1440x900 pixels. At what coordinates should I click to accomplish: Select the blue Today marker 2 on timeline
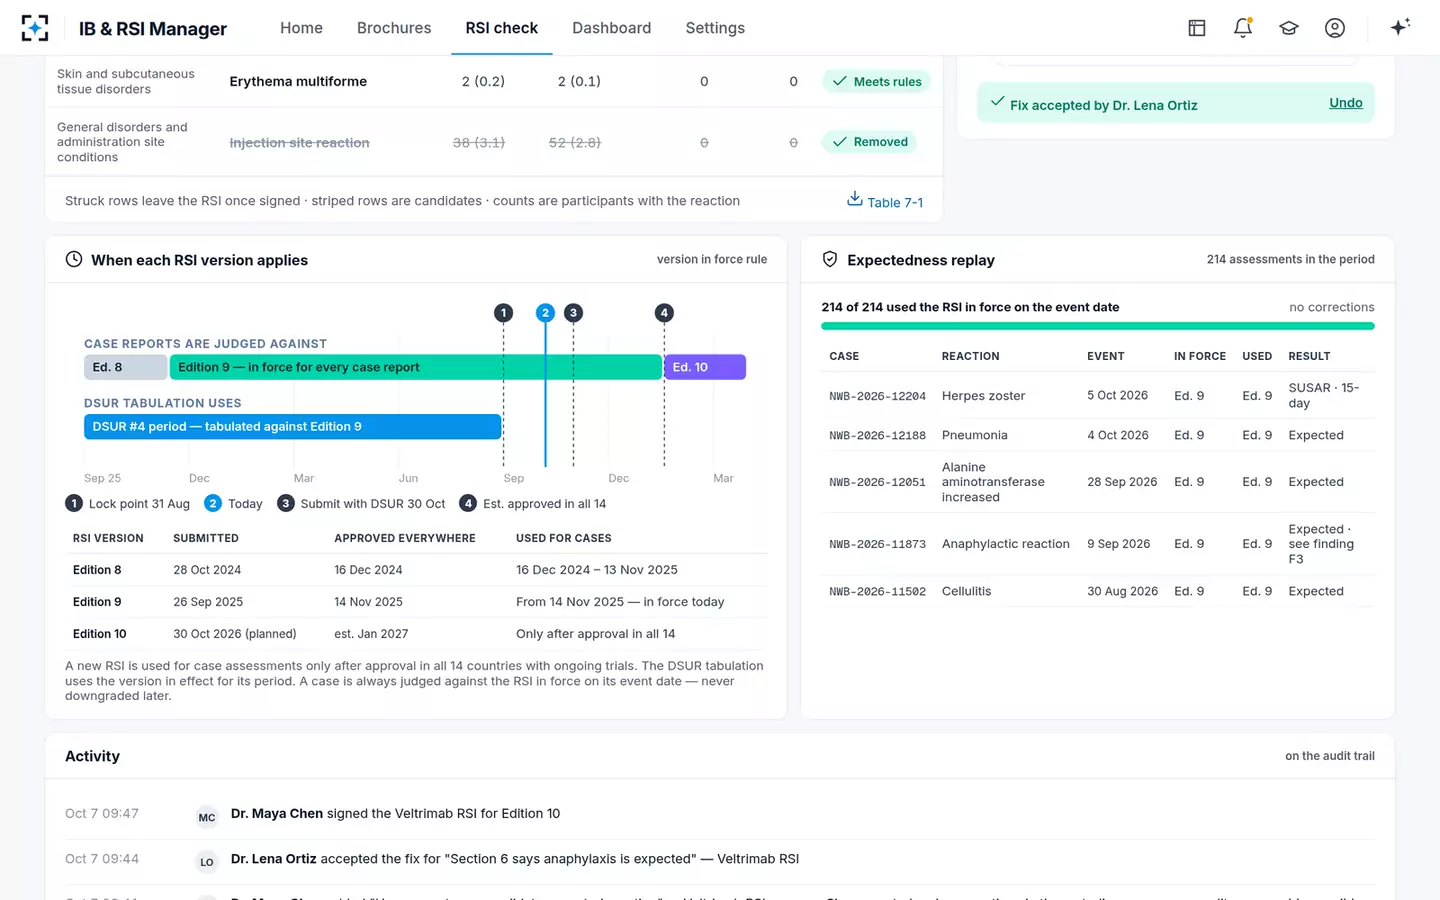tap(545, 313)
